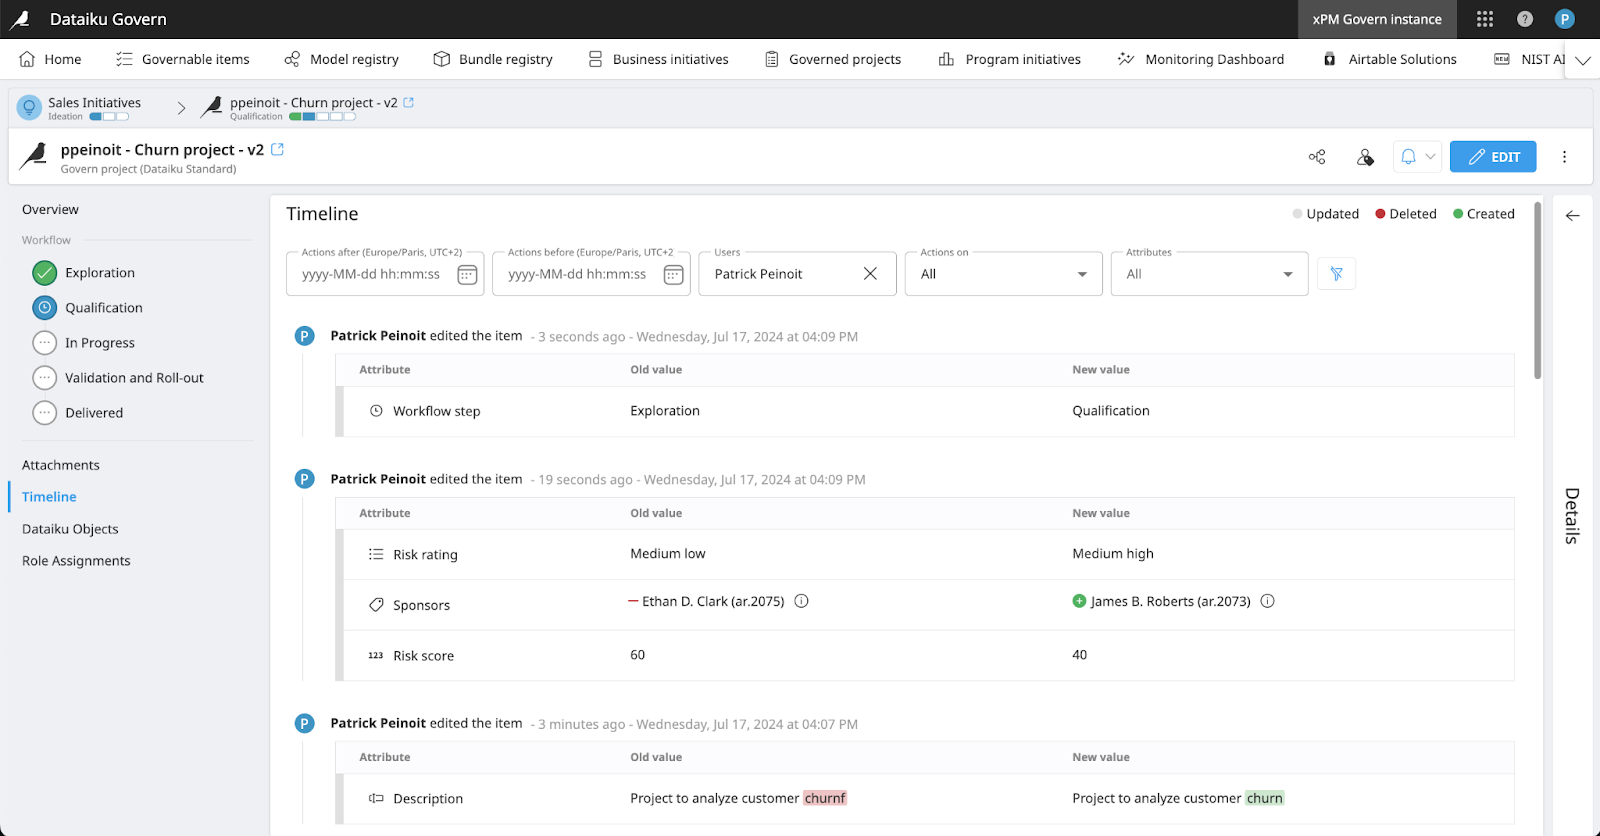Click the Dataiku bird logo in header
This screenshot has width=1600, height=836.
[20, 19]
